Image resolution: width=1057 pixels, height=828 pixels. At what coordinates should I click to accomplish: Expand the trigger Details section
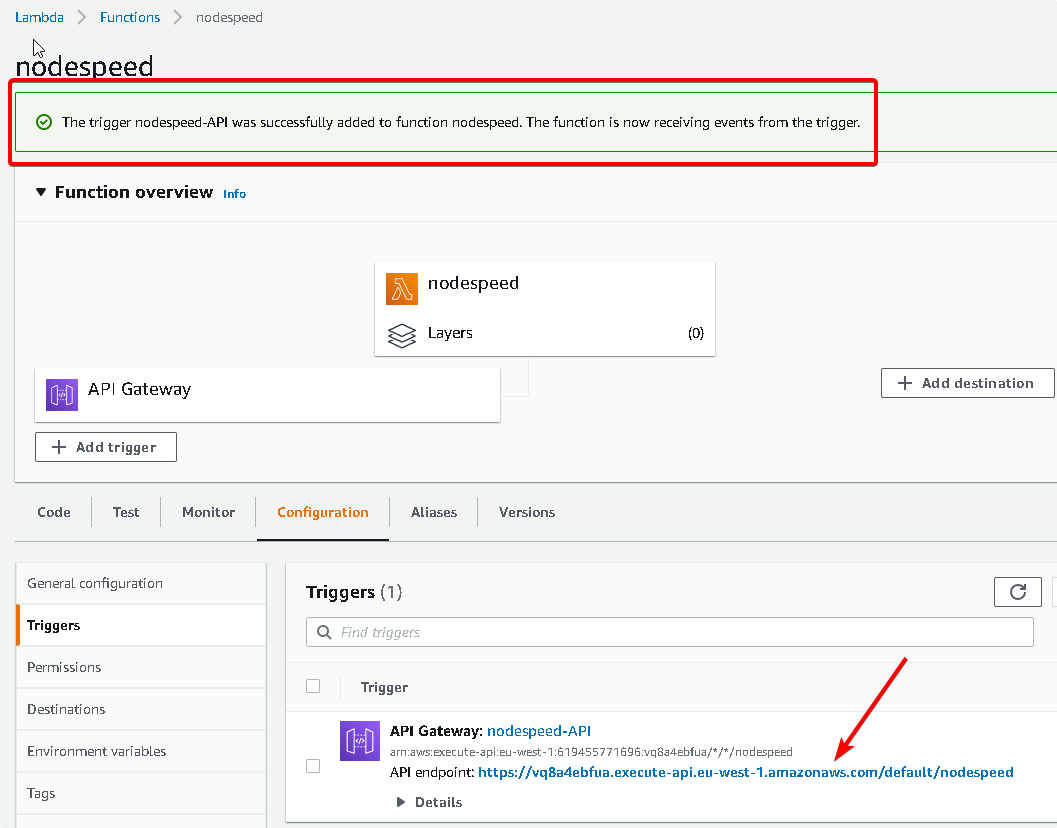pos(429,802)
